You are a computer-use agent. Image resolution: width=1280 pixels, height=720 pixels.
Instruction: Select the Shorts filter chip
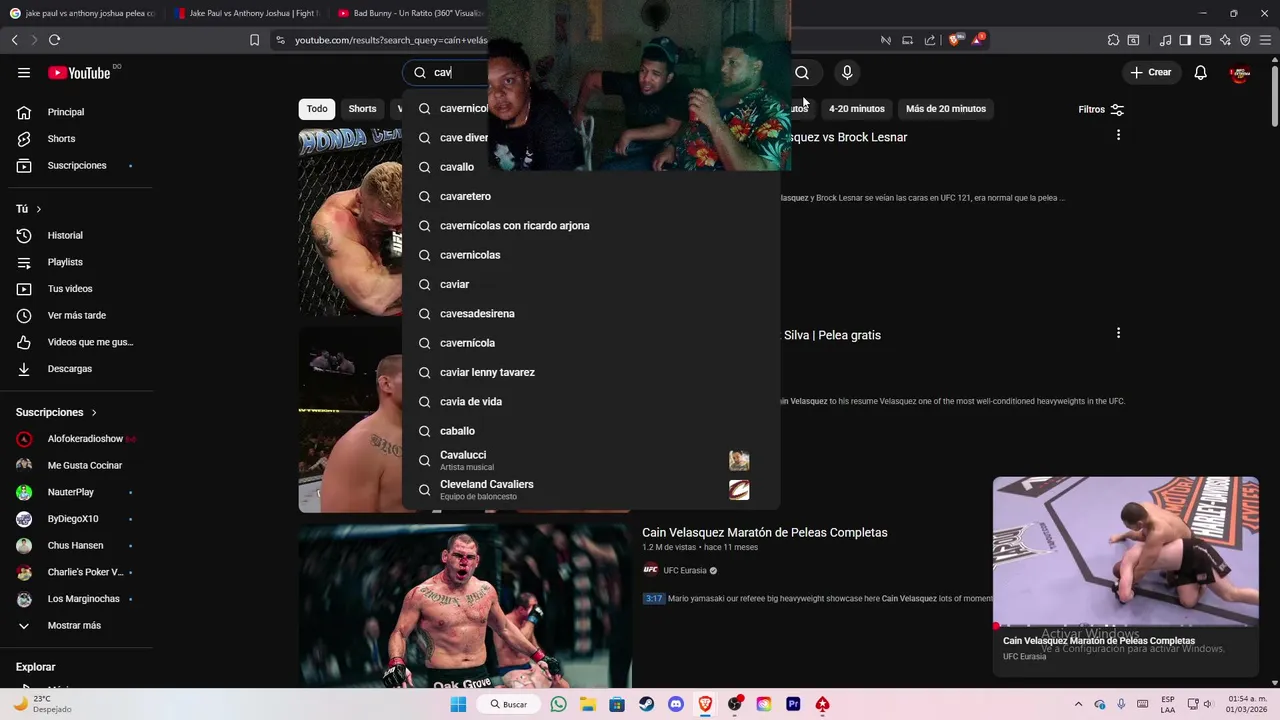coord(362,109)
